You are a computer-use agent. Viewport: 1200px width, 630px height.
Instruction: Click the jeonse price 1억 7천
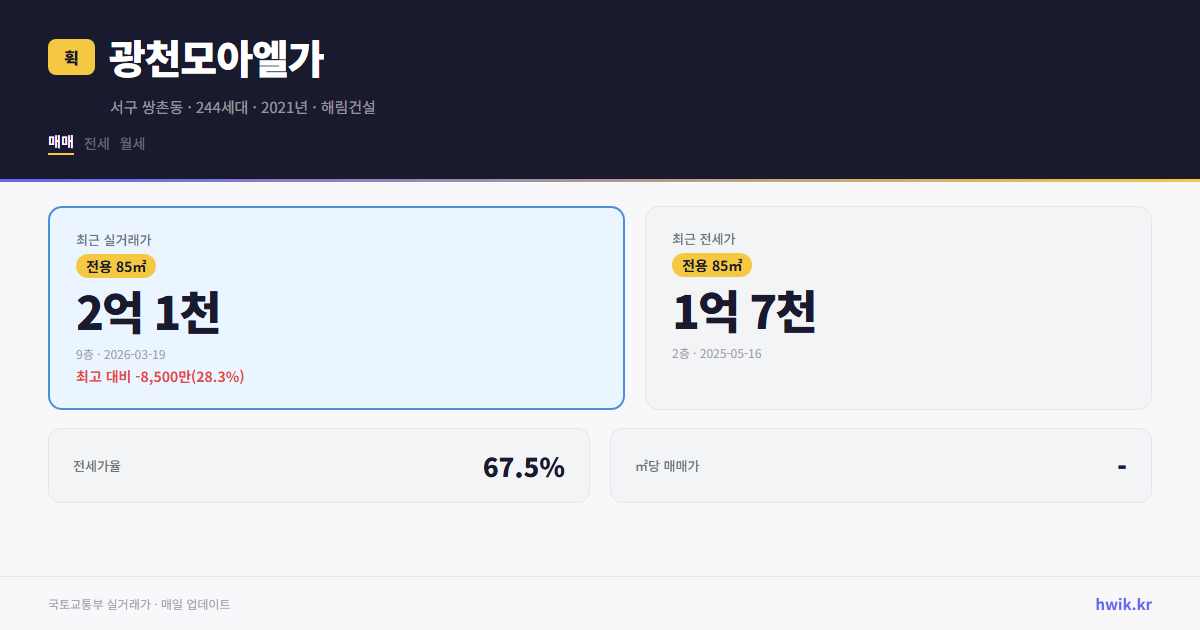(x=744, y=311)
